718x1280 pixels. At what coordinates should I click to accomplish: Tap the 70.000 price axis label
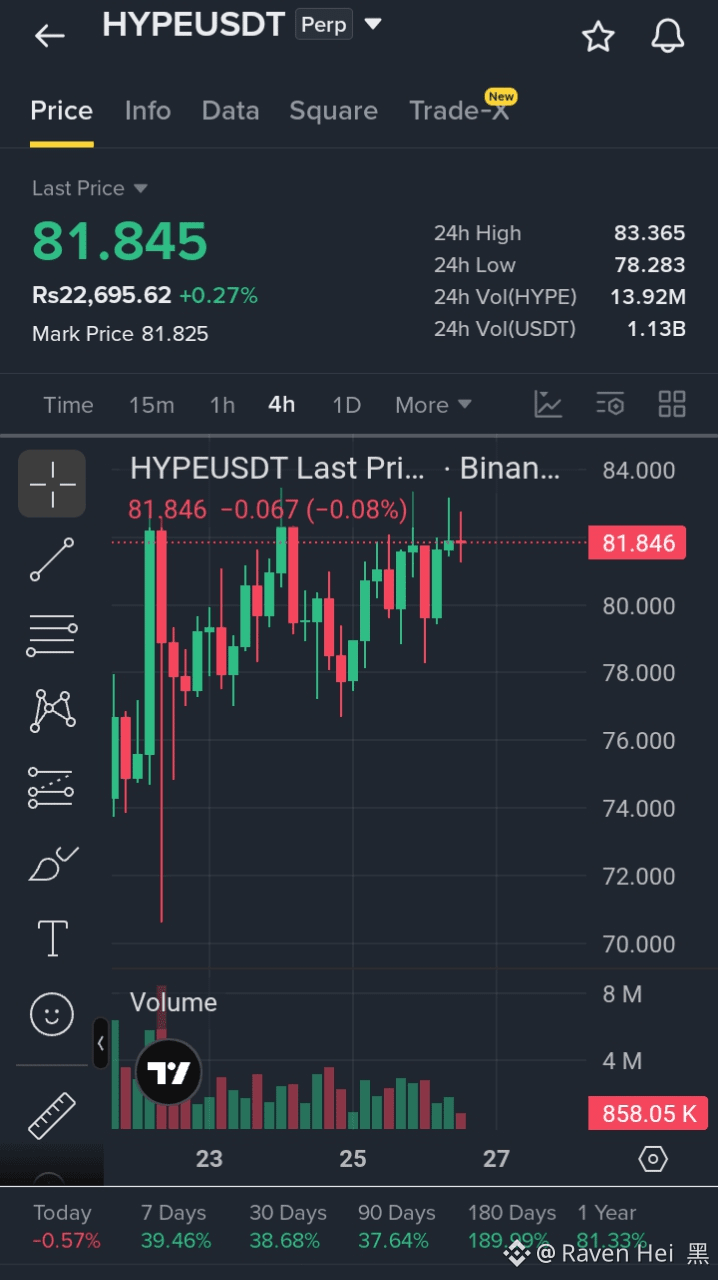[639, 944]
